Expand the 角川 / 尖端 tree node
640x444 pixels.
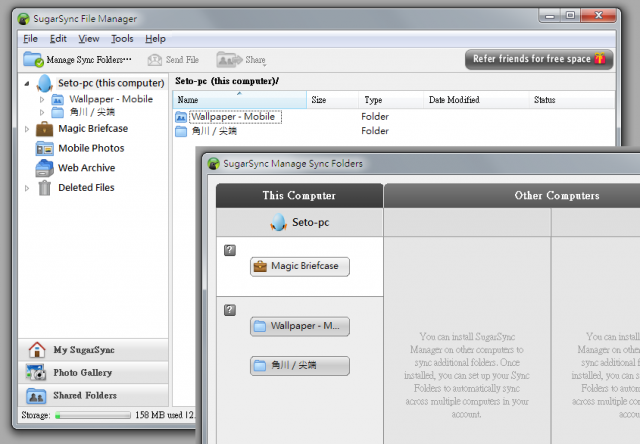(42, 112)
